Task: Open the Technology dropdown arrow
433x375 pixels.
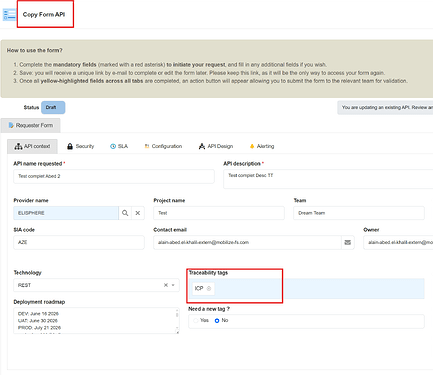Action: pos(173,285)
